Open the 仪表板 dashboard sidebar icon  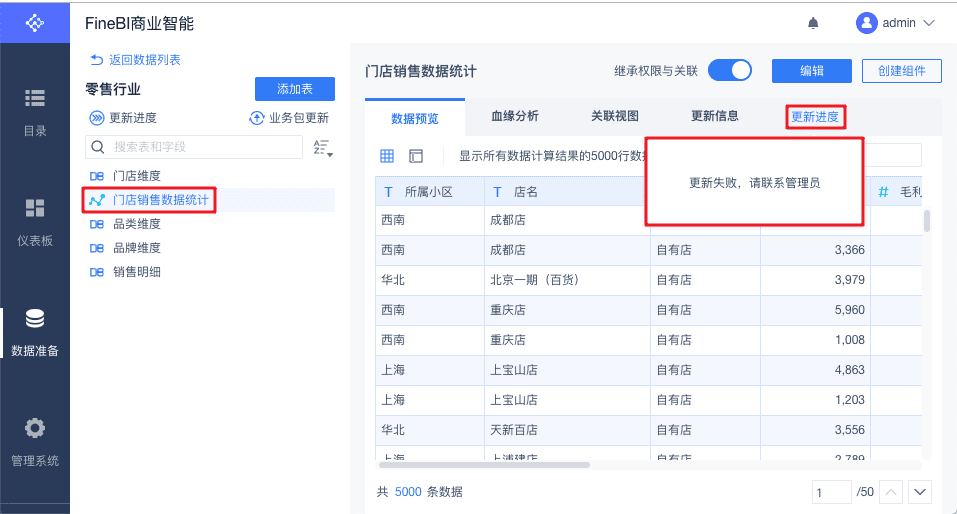pos(35,208)
